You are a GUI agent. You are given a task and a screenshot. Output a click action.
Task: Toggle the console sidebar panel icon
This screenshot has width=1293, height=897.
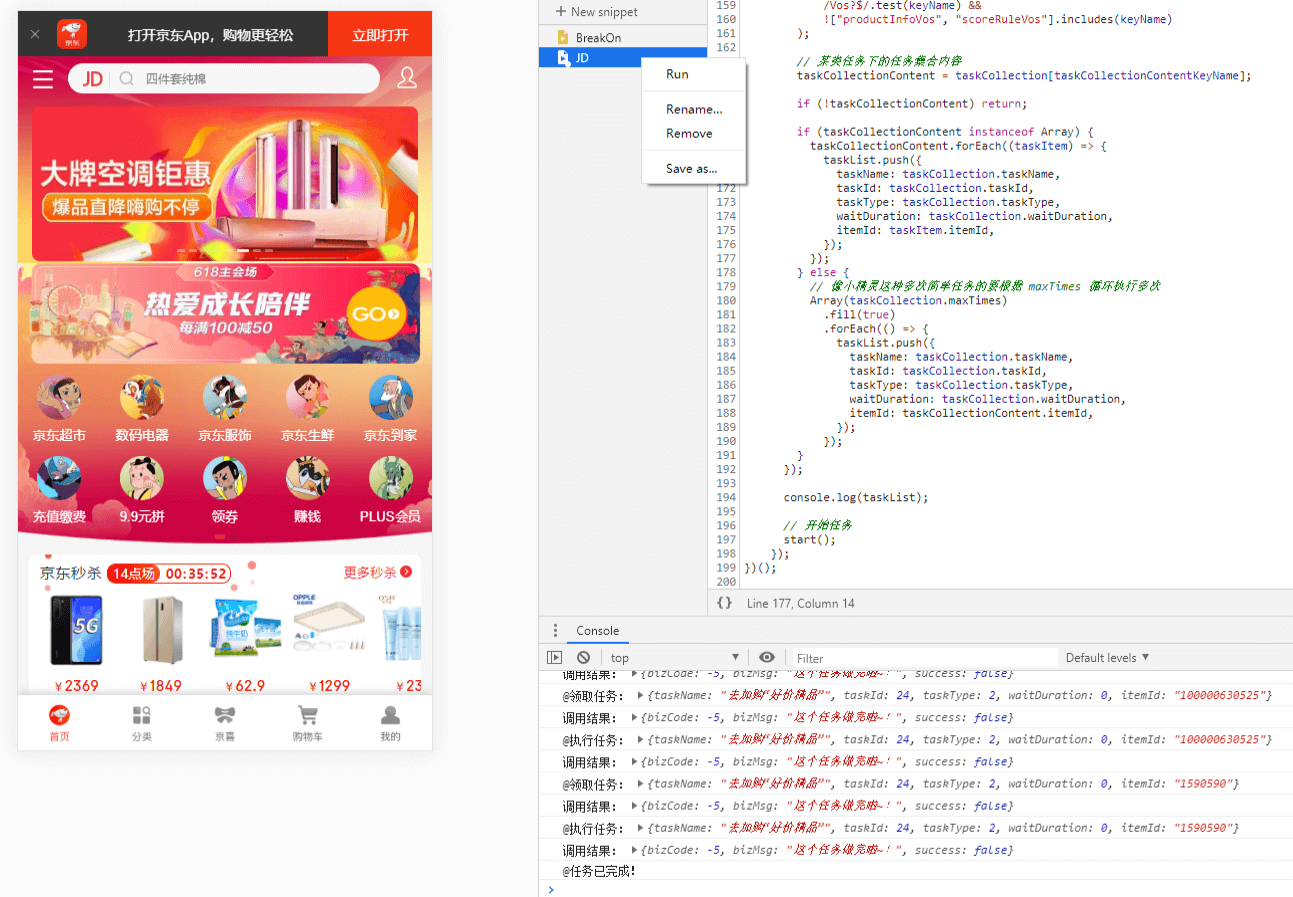point(555,657)
